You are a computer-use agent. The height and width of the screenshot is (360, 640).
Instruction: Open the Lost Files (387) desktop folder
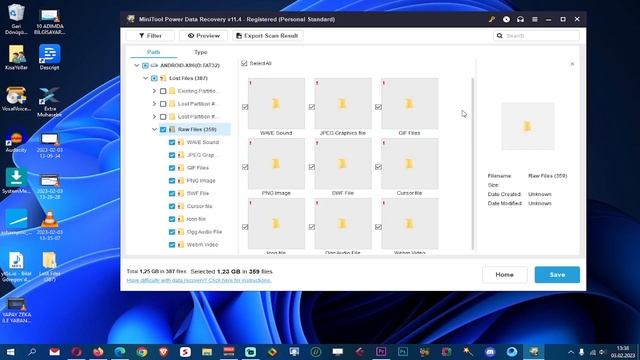[49, 266]
